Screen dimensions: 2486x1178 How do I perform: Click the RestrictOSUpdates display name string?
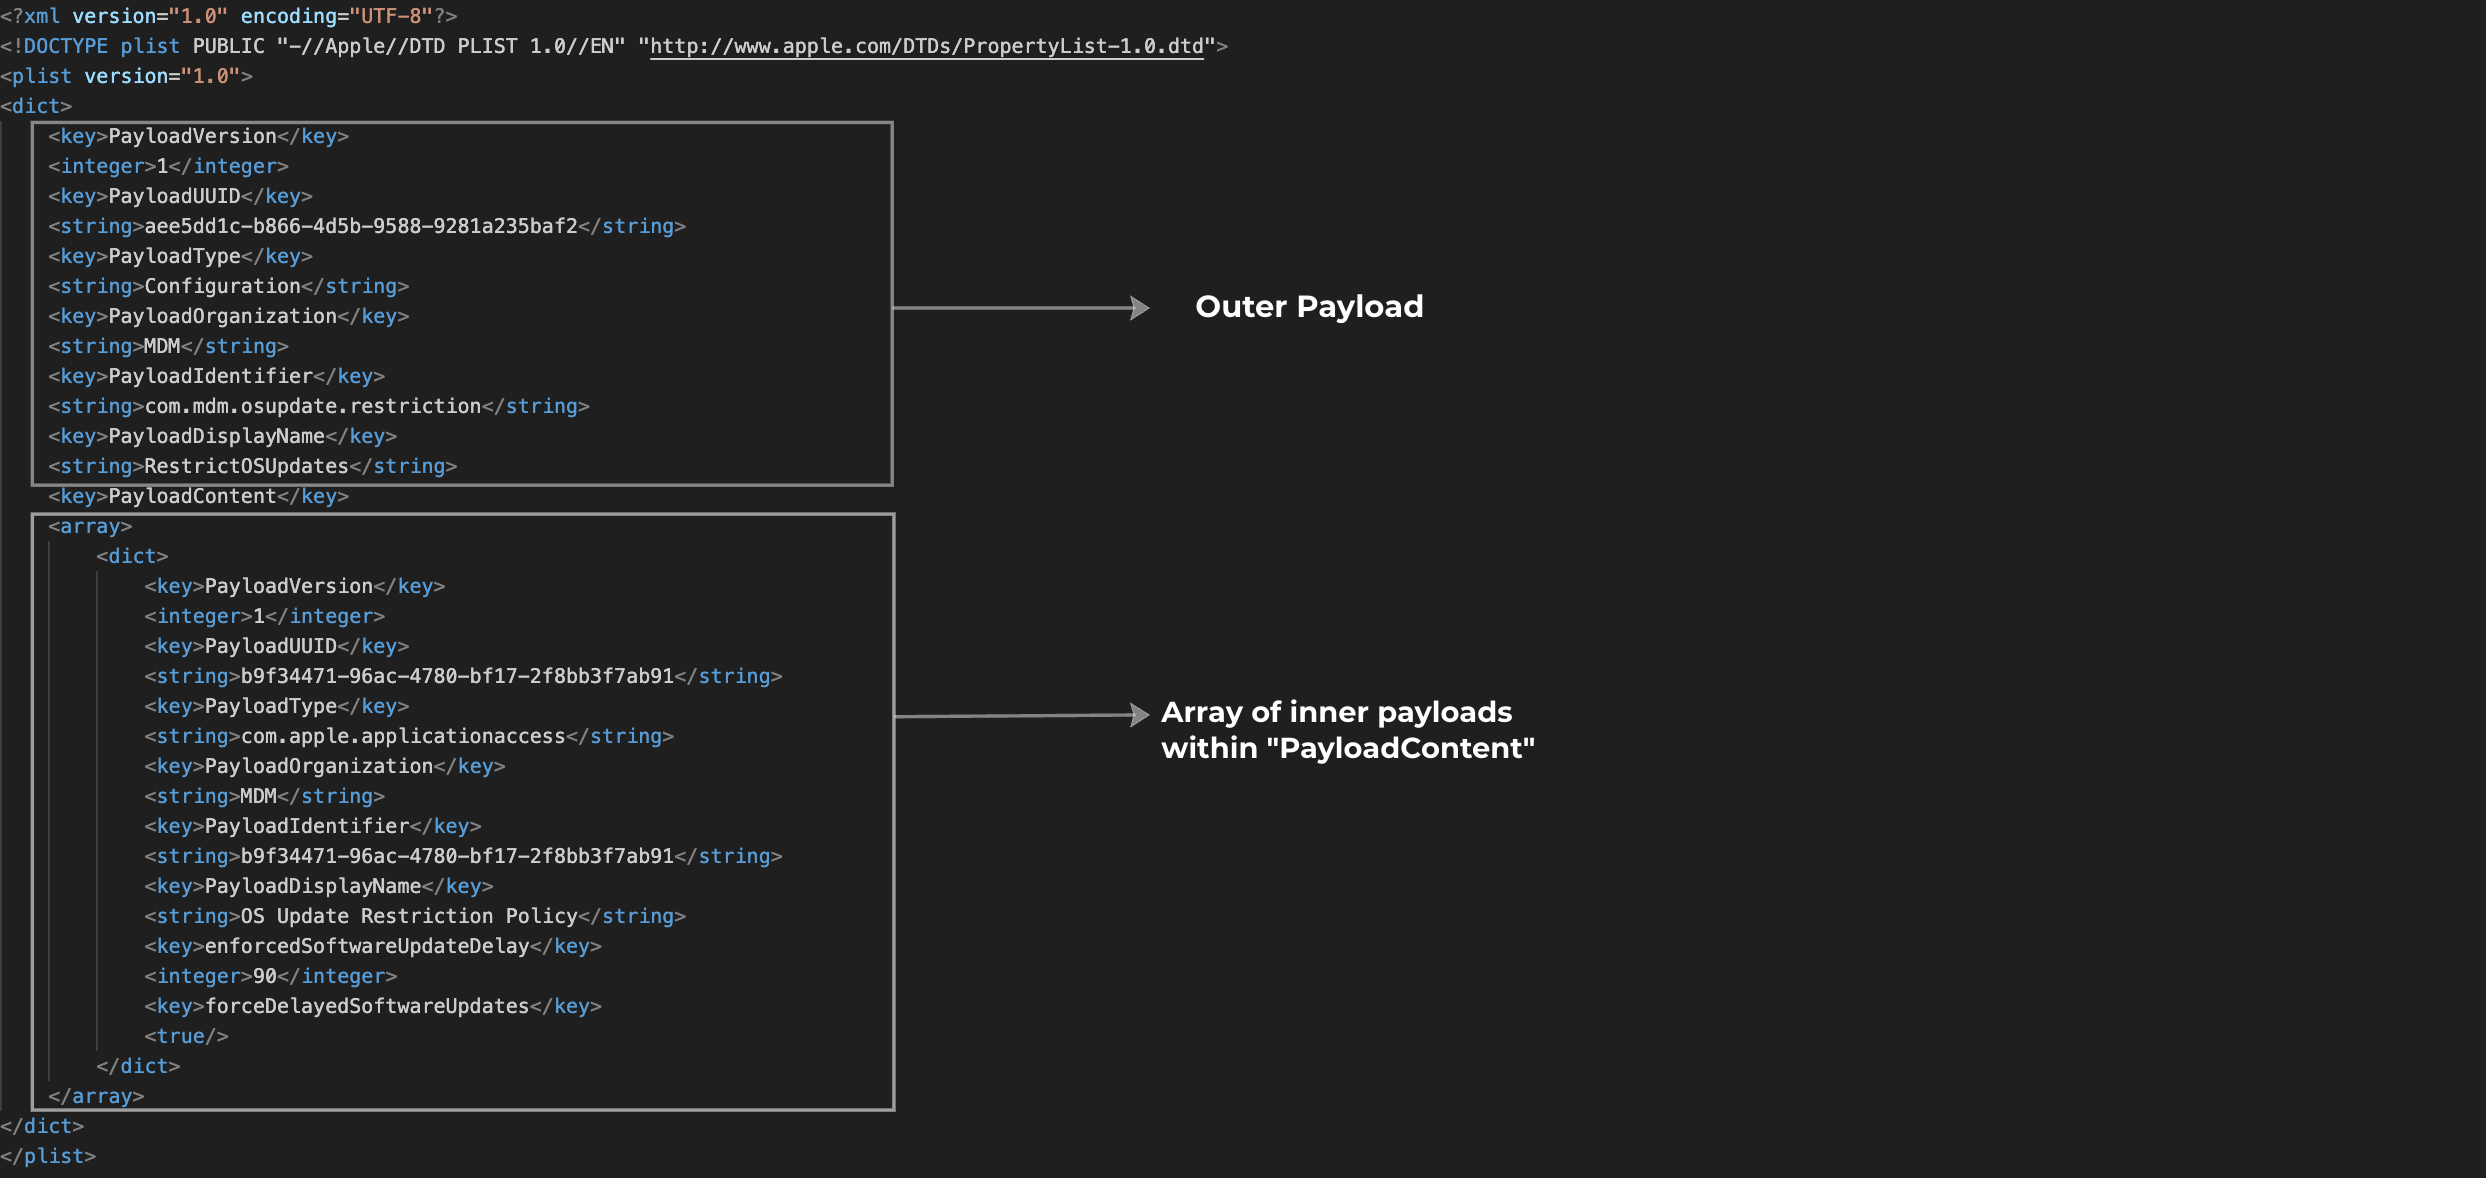click(x=247, y=466)
